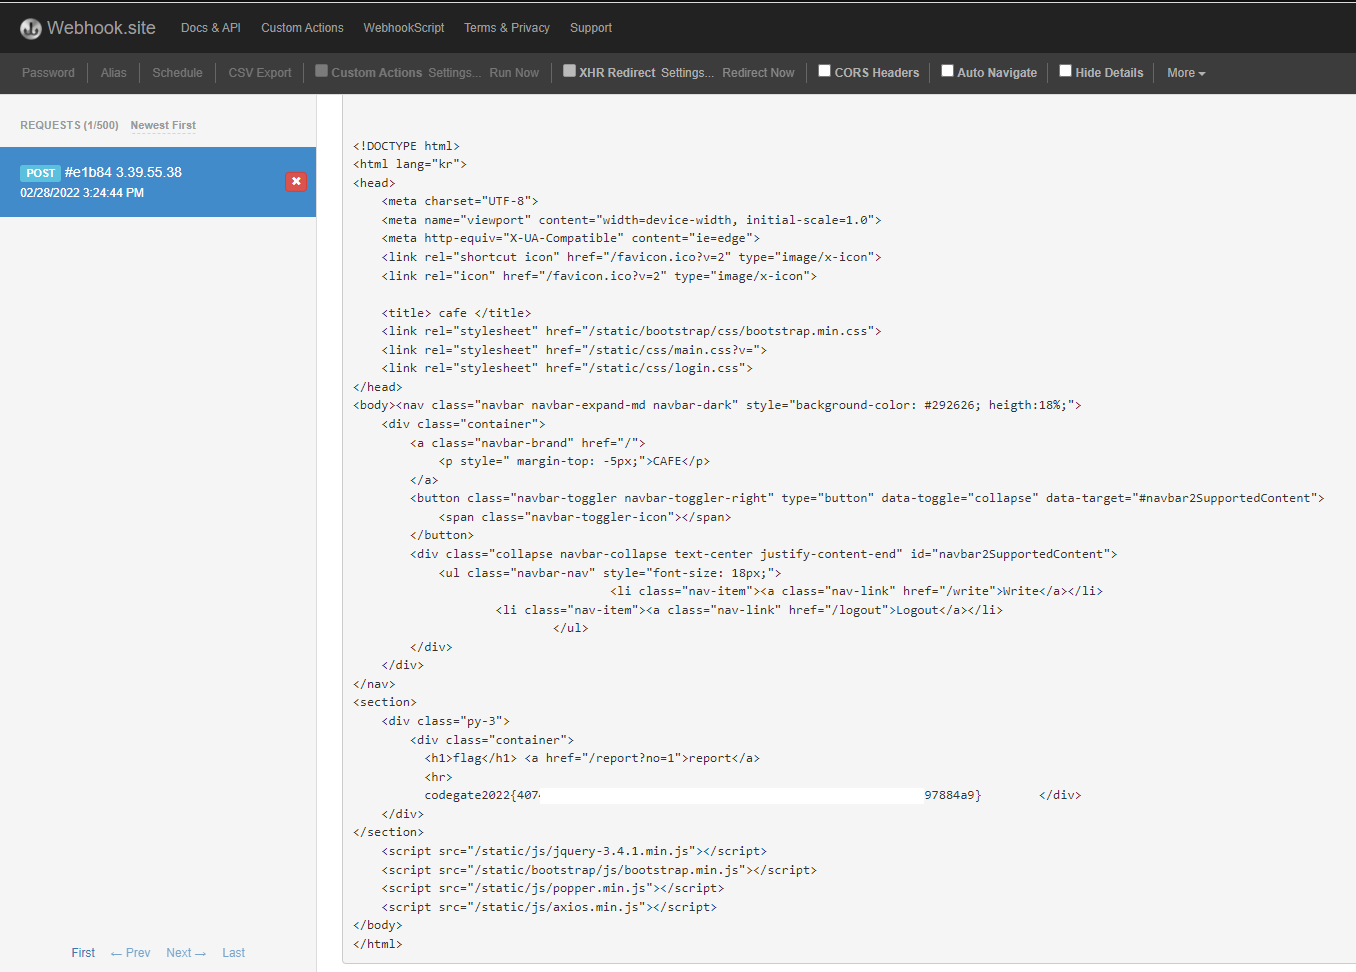Click the '<title> cafe </title>' line
The height and width of the screenshot is (972, 1356).
tap(456, 313)
